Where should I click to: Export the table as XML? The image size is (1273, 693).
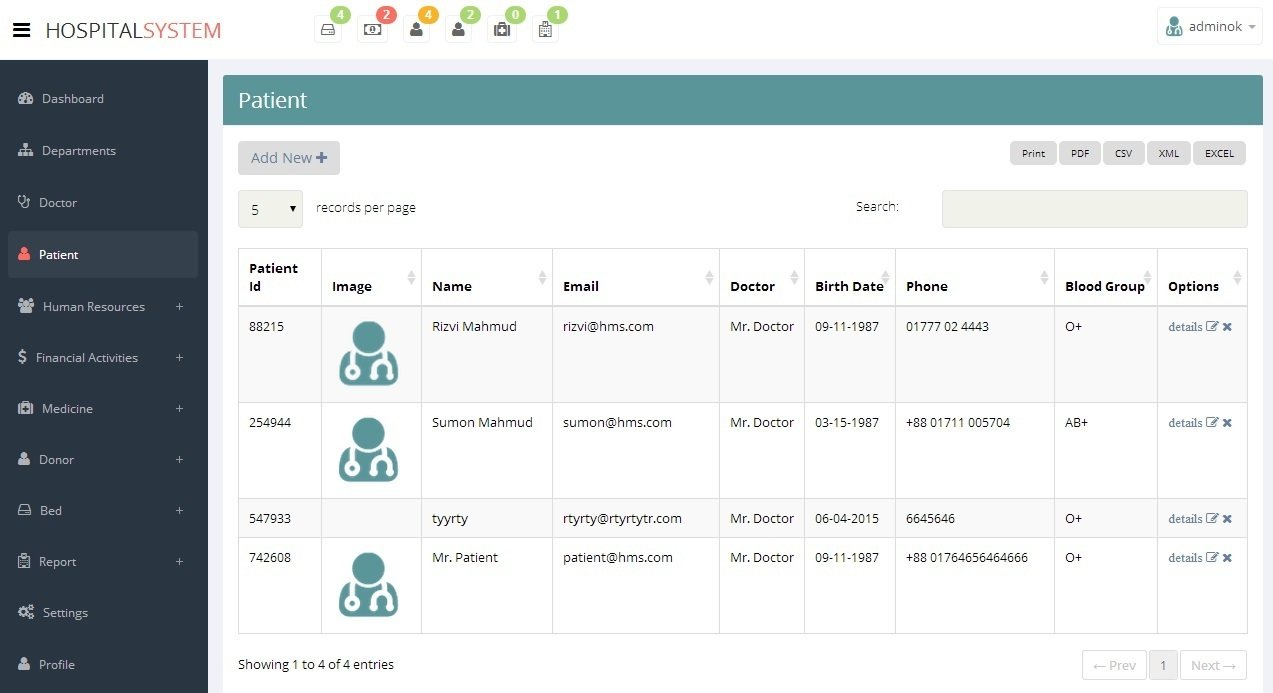pyautogui.click(x=1169, y=153)
